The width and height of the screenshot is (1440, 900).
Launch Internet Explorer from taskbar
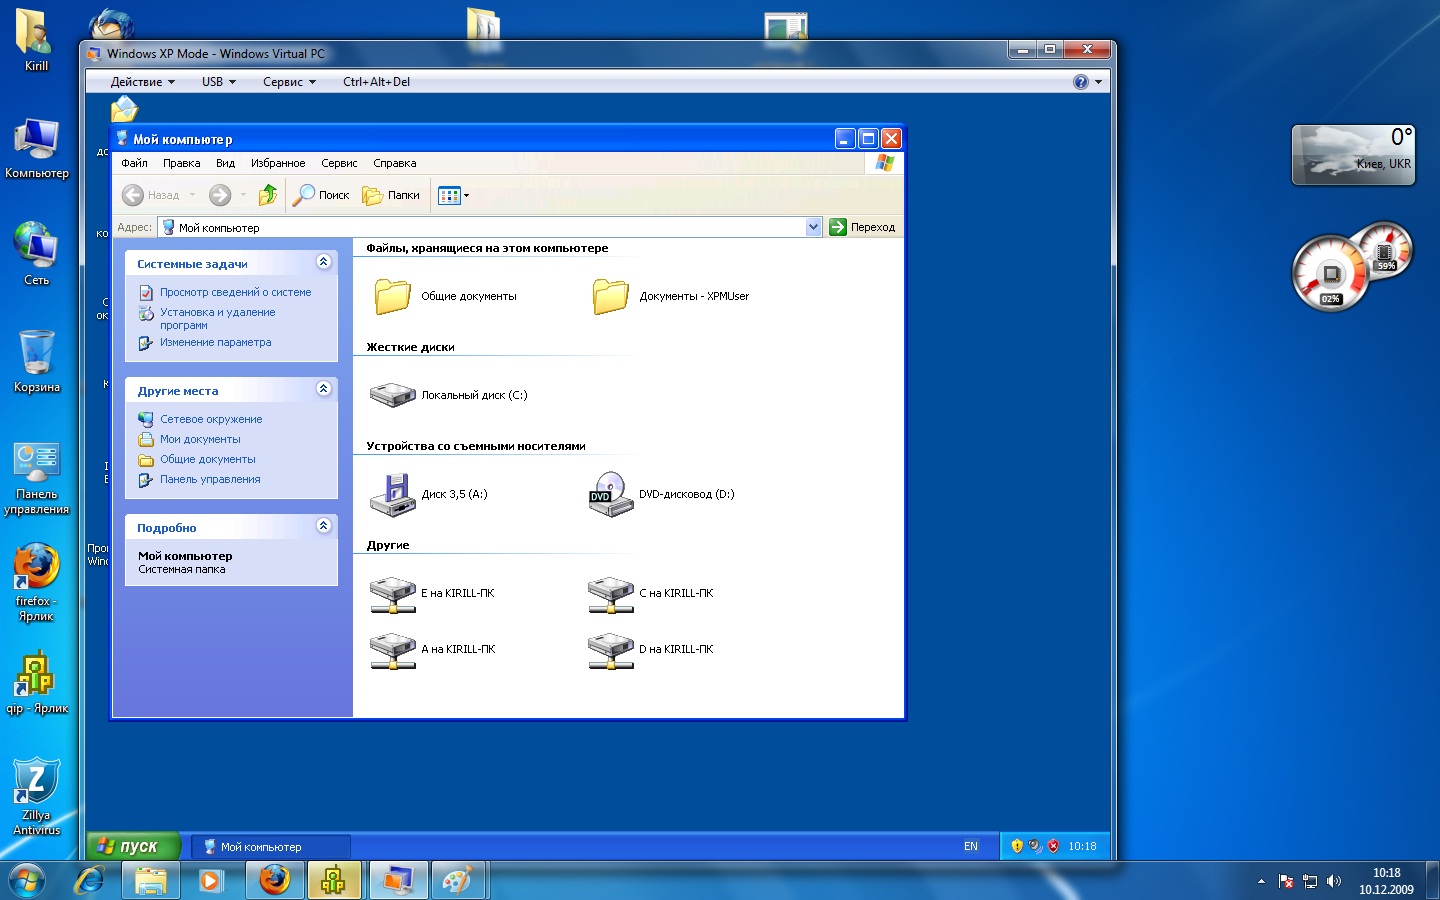(x=90, y=880)
